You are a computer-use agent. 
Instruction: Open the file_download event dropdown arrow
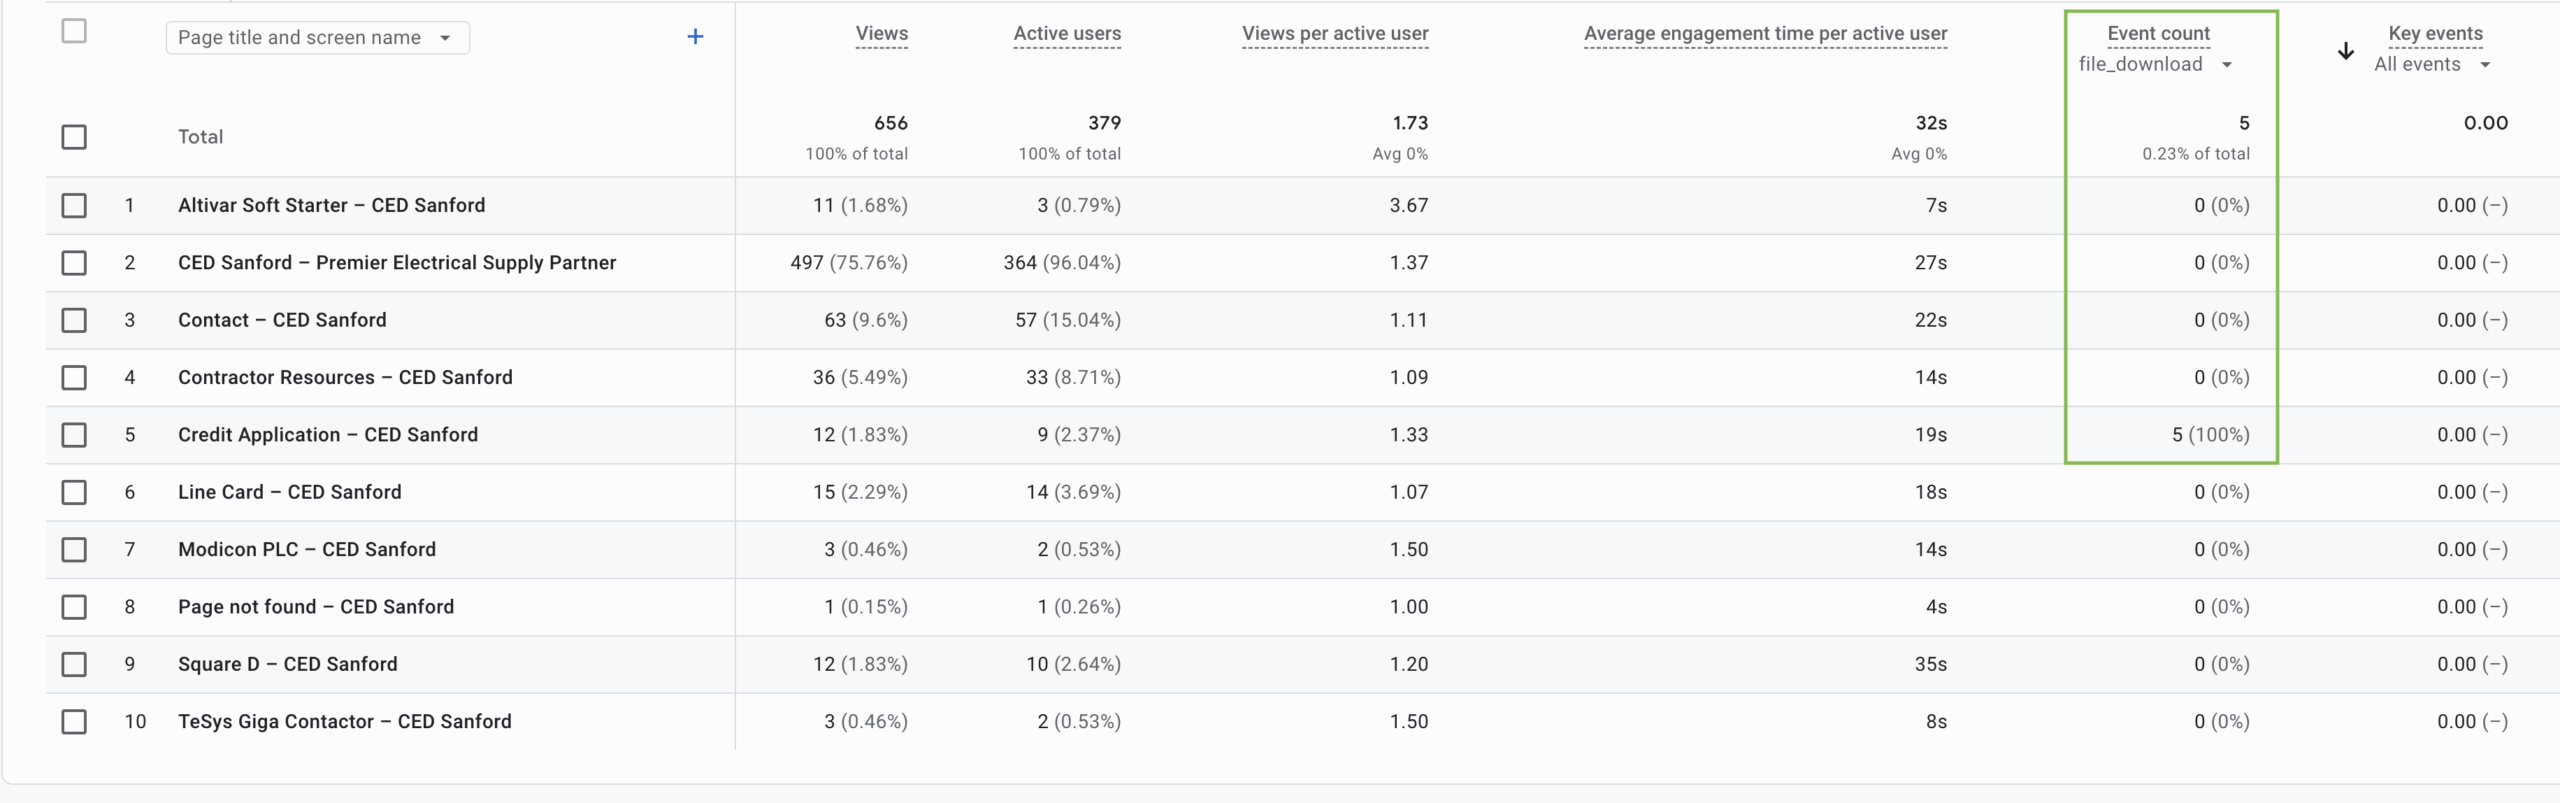pos(2227,65)
